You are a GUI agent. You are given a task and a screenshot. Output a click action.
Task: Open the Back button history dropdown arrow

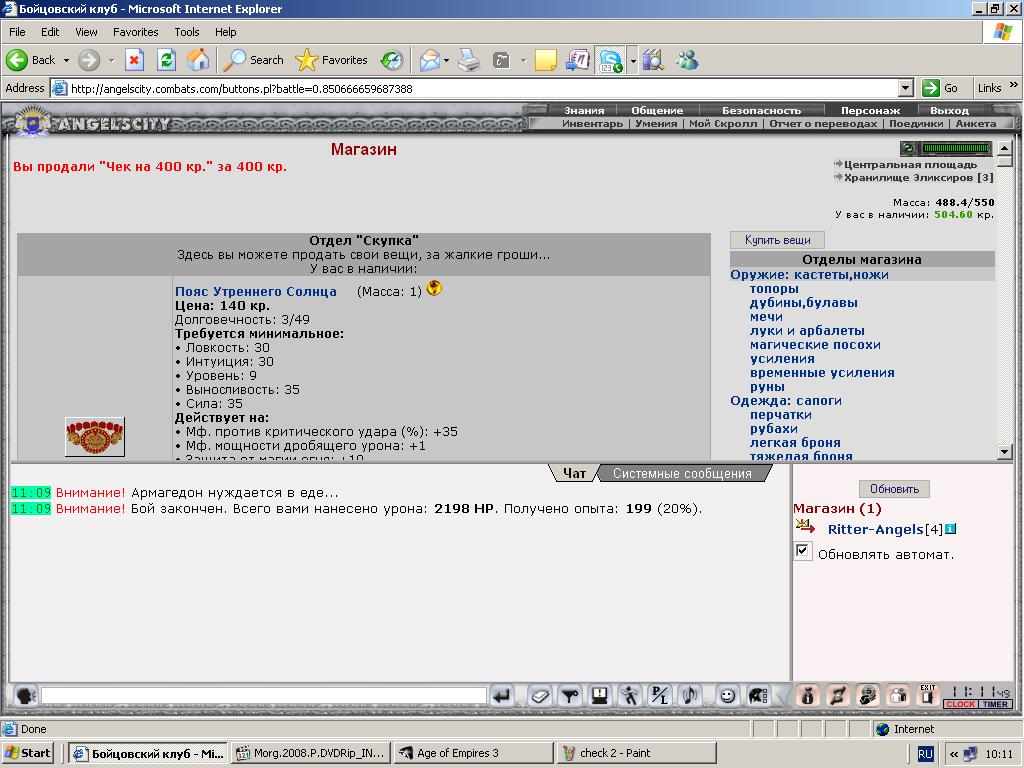tap(66, 60)
